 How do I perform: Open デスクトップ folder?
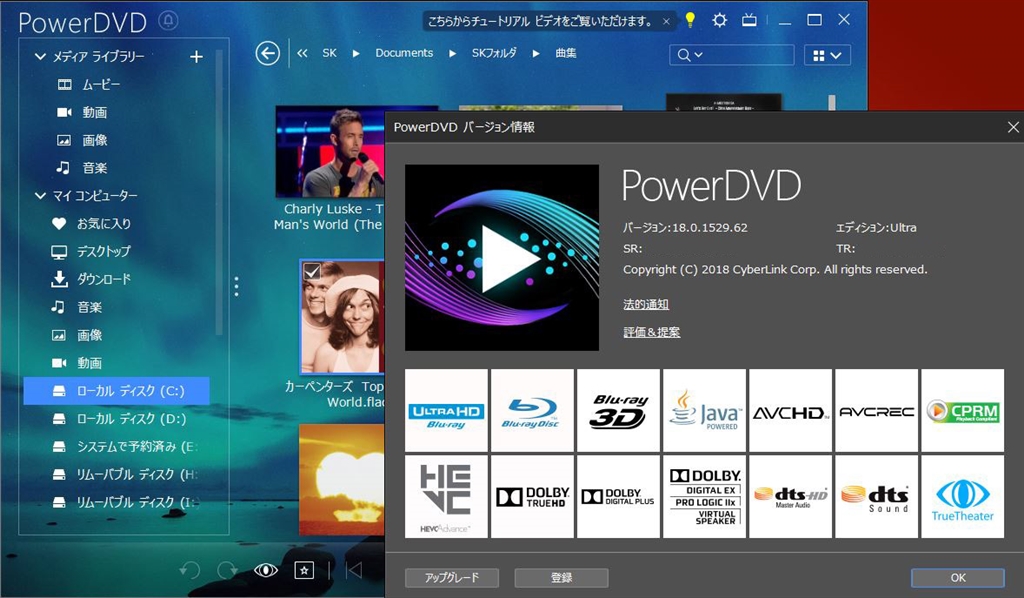[103, 251]
